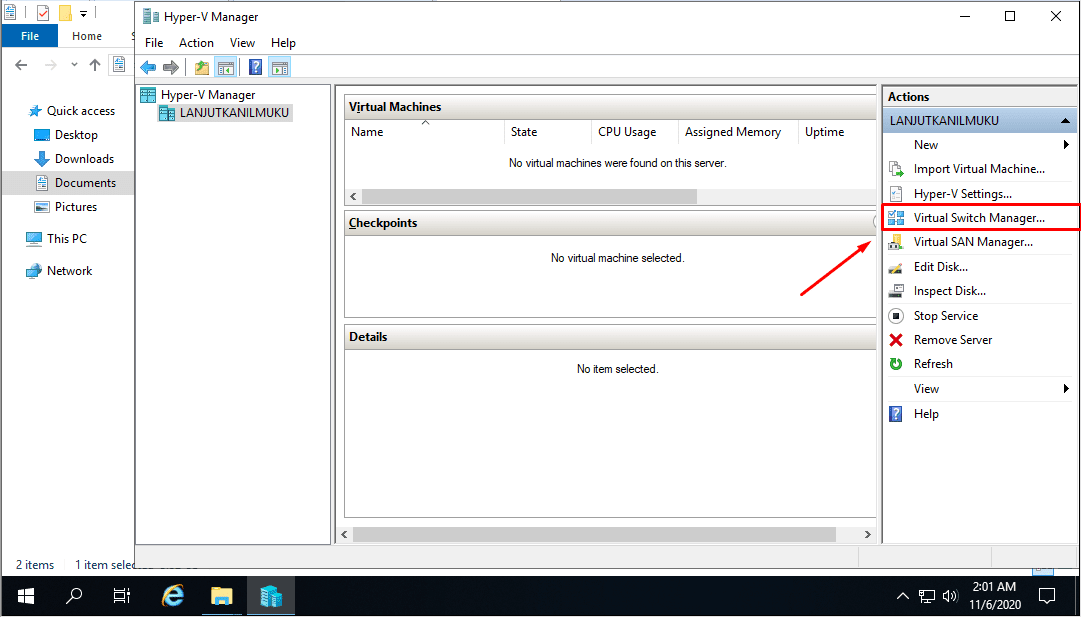The width and height of the screenshot is (1081, 617).
Task: Click Hyper-V Manager taskbar button
Action: (x=271, y=596)
